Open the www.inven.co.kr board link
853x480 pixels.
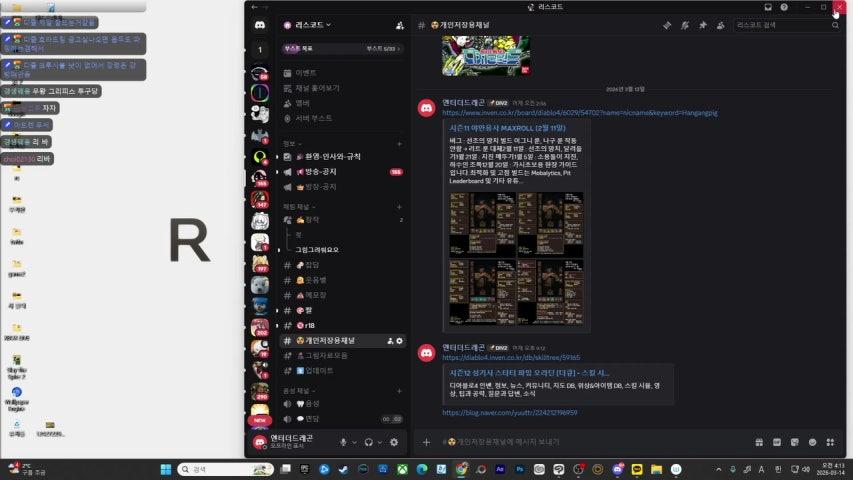click(580, 113)
